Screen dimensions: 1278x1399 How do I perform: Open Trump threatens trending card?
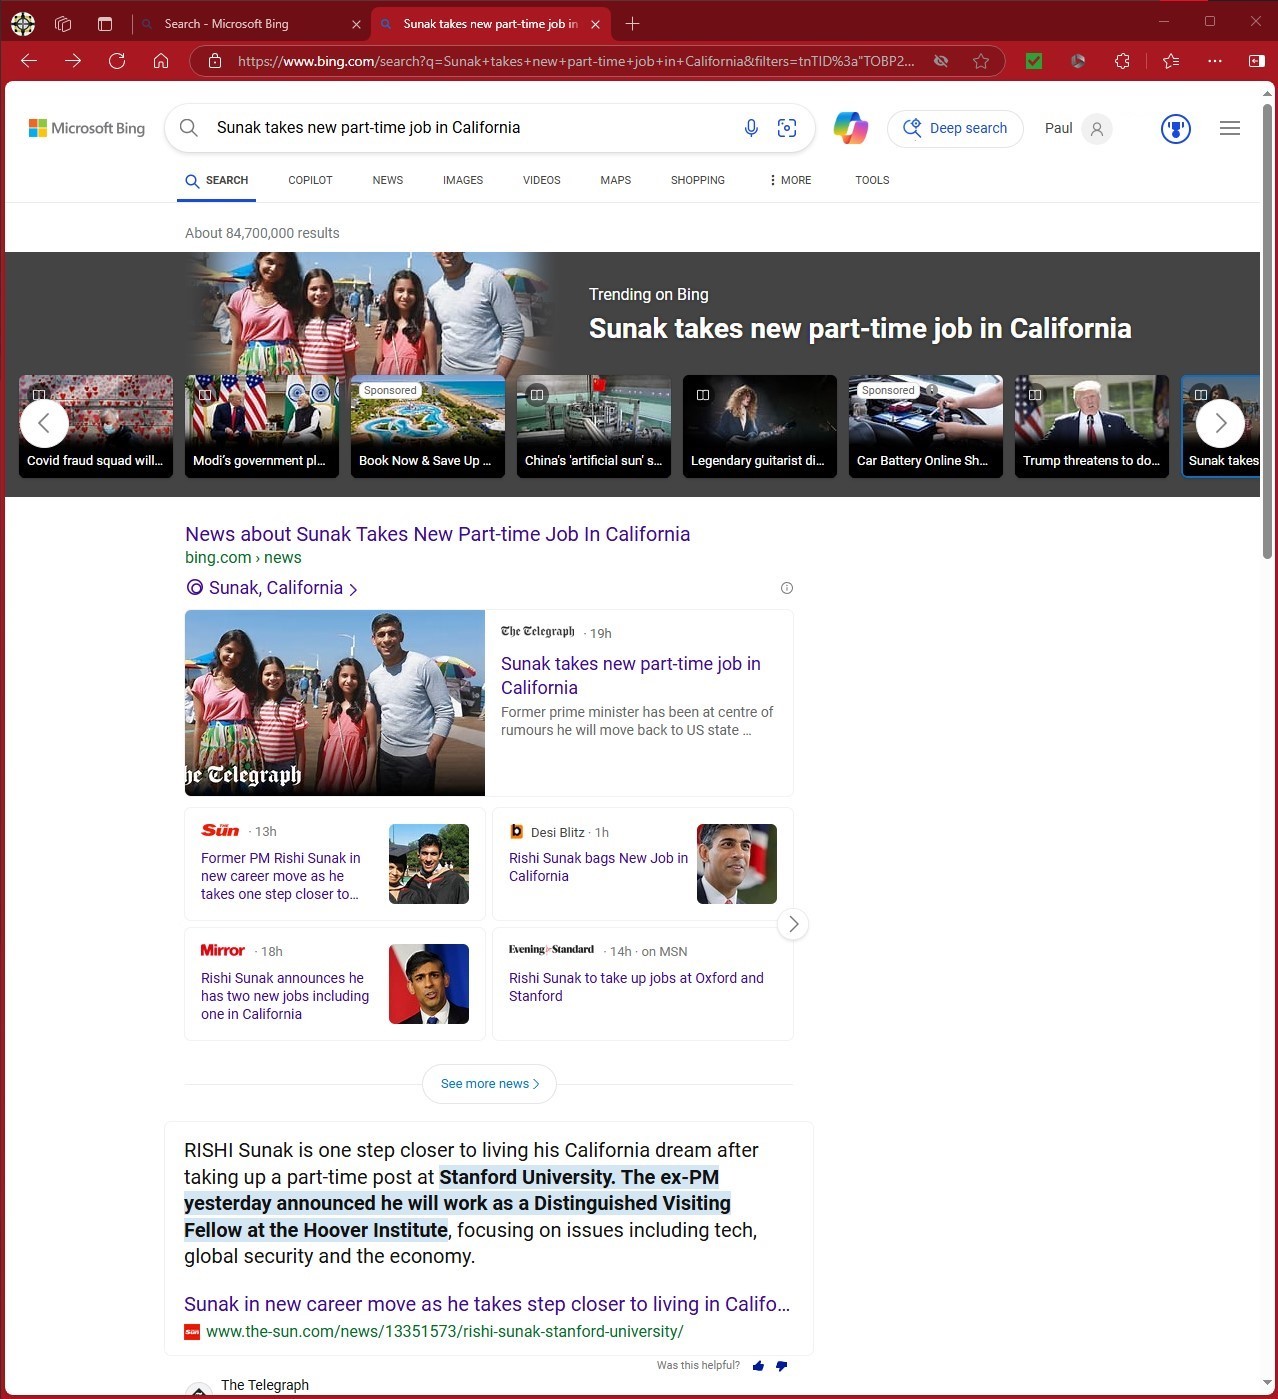click(1092, 426)
